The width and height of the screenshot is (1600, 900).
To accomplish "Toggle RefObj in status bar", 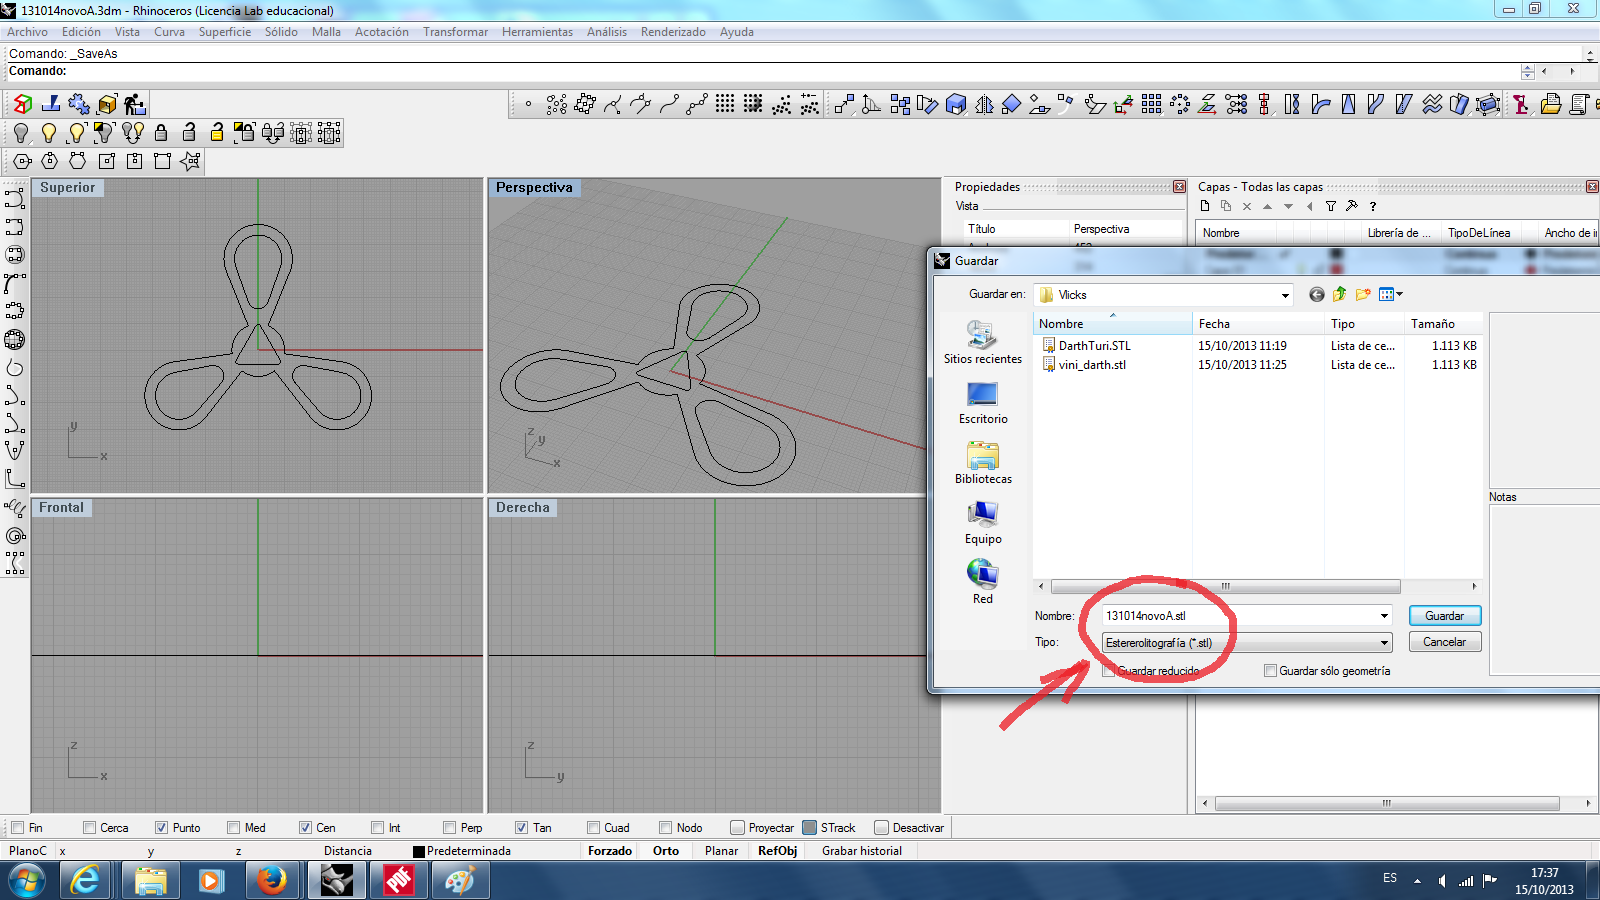I will 778,851.
